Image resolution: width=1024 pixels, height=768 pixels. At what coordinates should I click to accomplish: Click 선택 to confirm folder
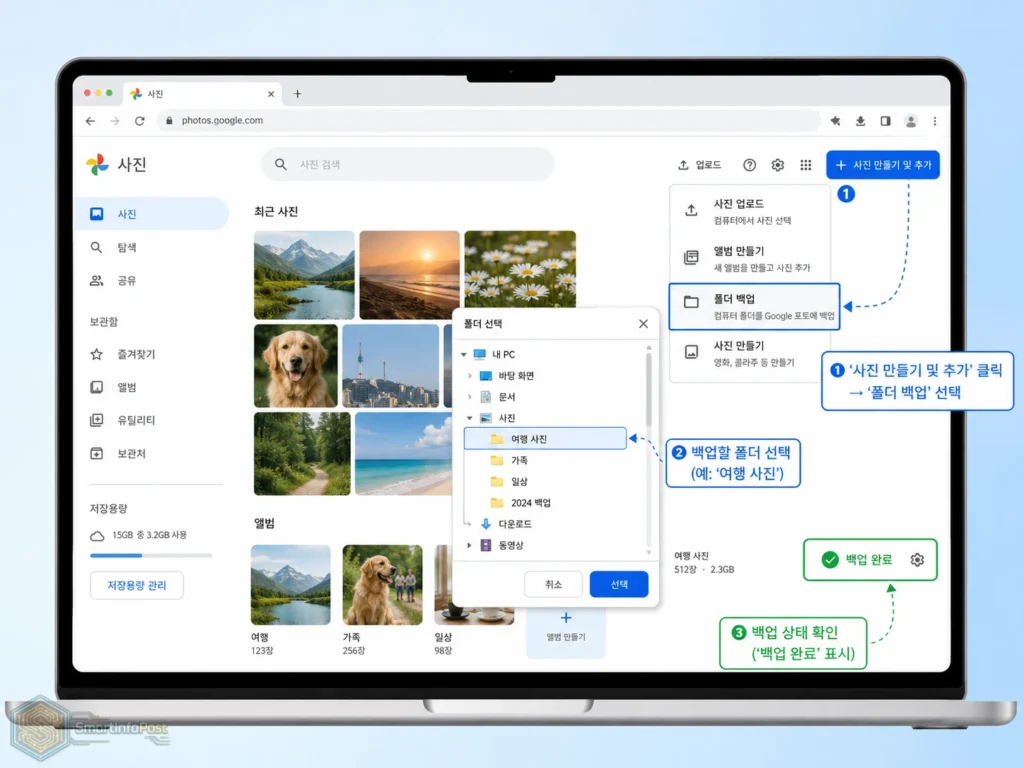coord(619,584)
